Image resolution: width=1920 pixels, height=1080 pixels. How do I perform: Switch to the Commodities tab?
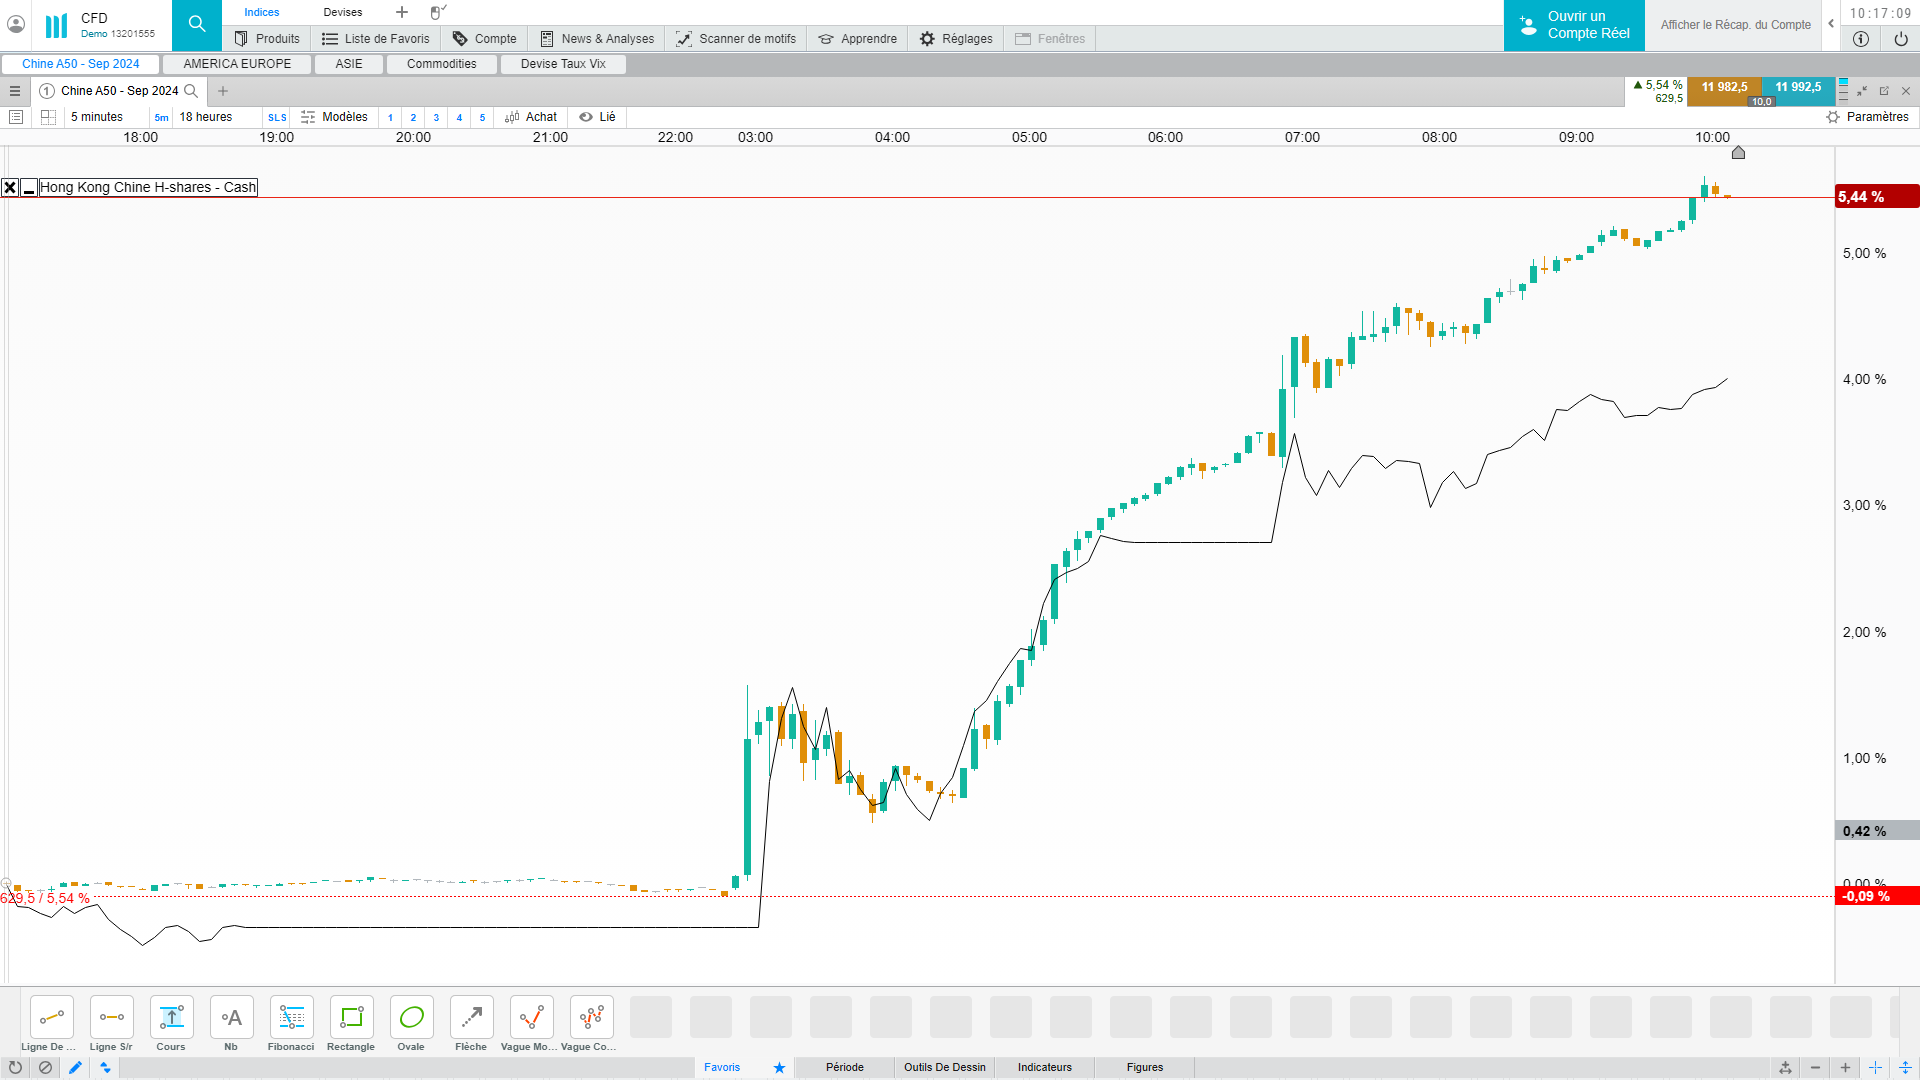[x=441, y=64]
